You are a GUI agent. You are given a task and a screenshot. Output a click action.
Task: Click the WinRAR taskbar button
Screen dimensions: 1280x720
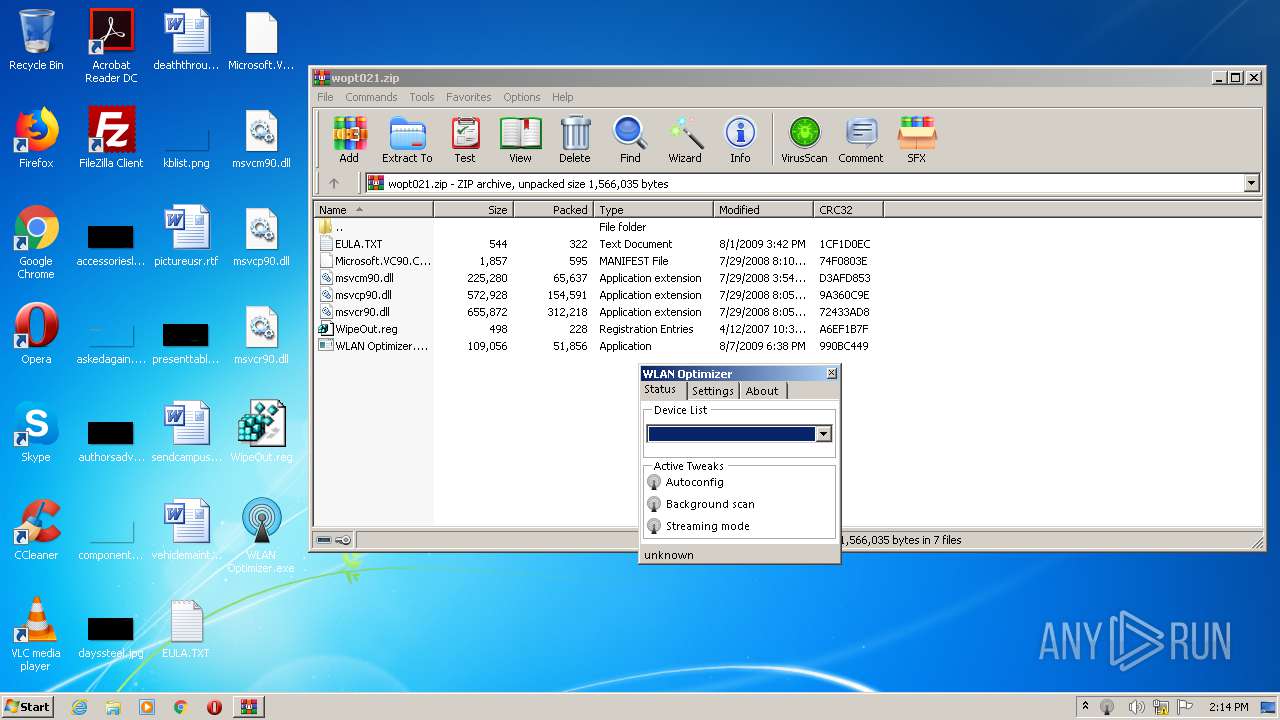pyautogui.click(x=248, y=707)
